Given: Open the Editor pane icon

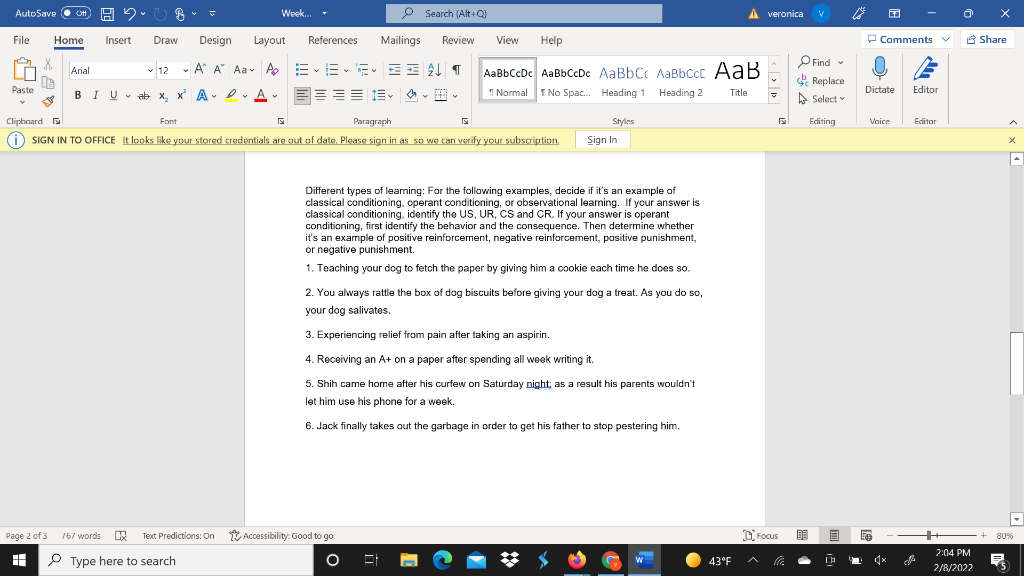Looking at the screenshot, I should tap(925, 80).
